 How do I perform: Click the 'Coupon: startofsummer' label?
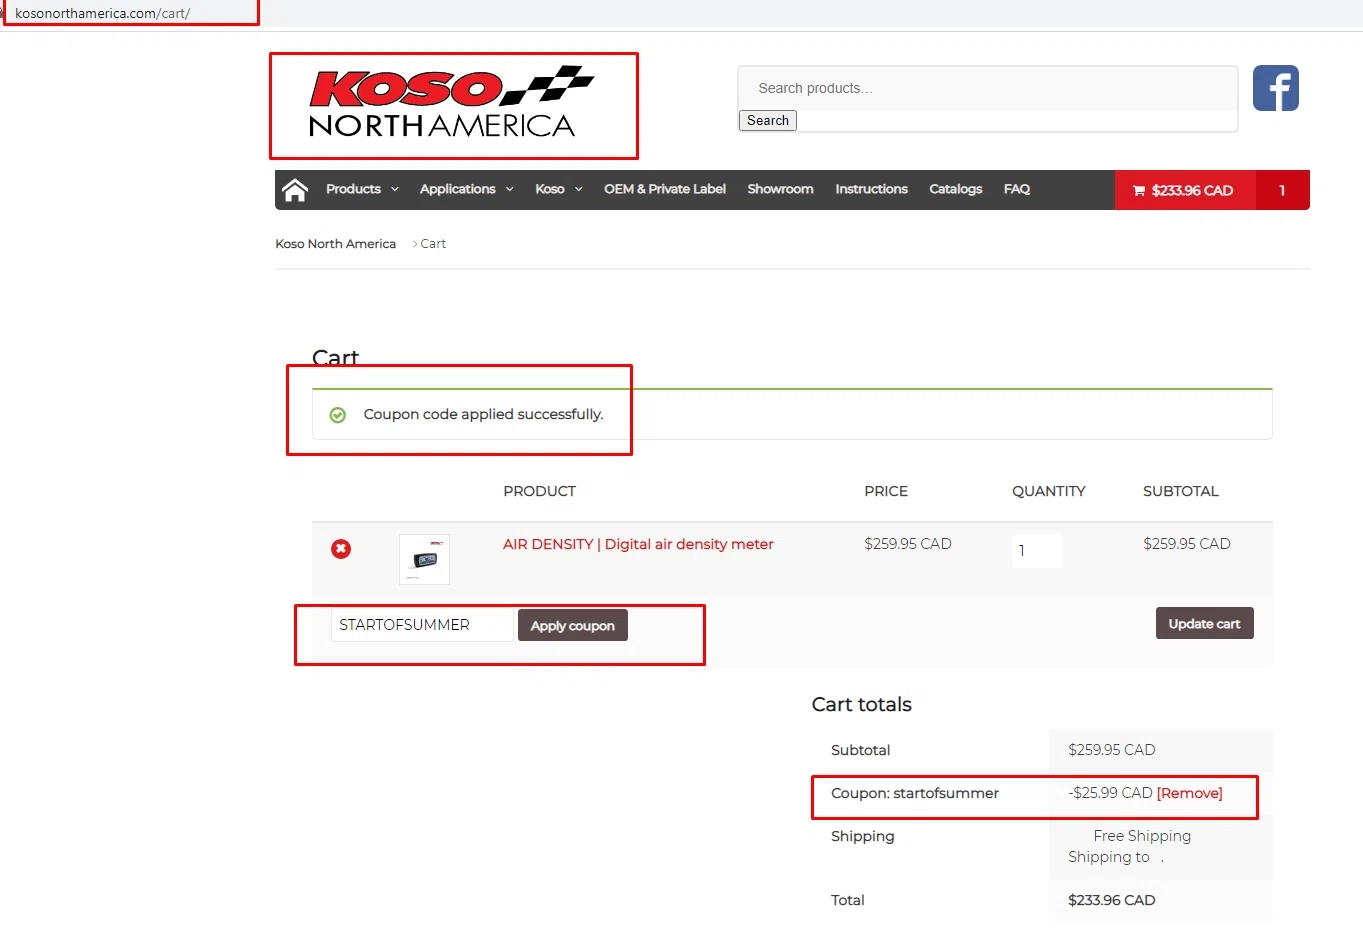pyautogui.click(x=915, y=793)
